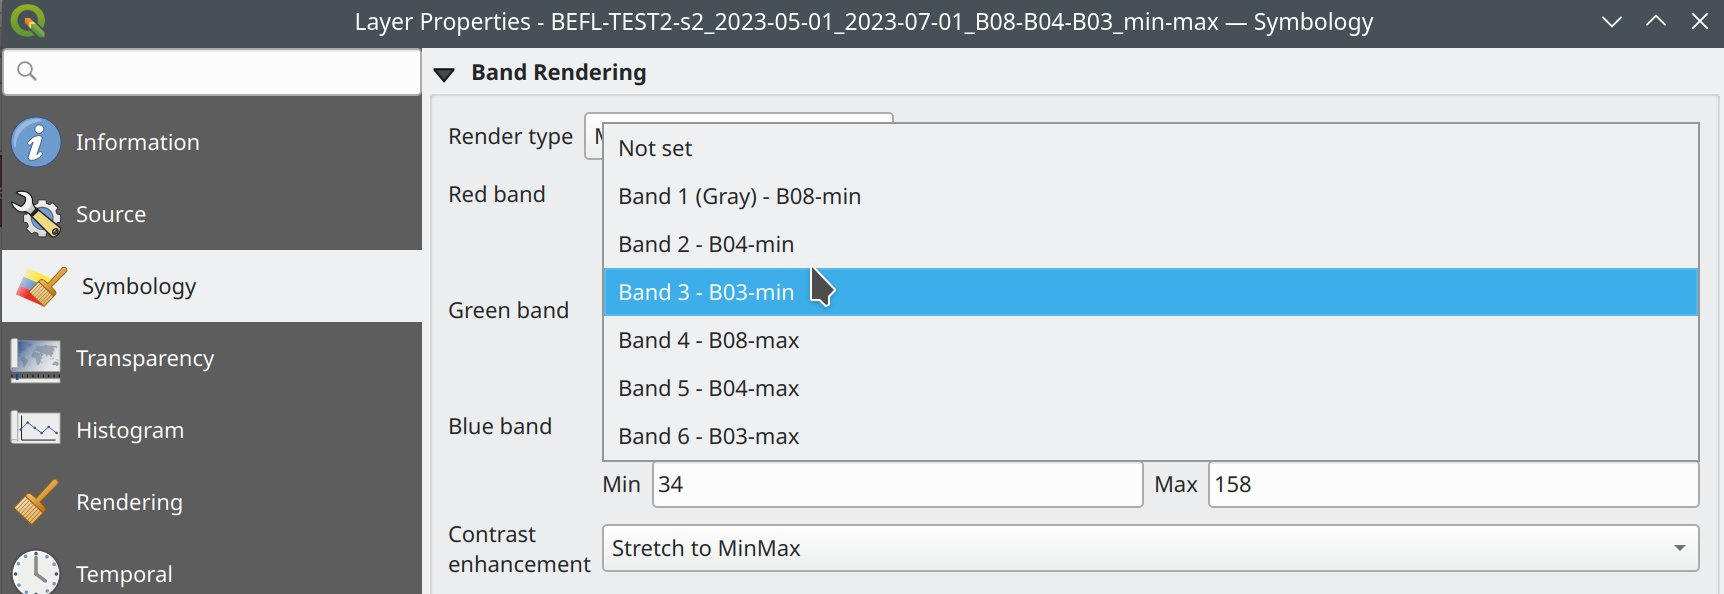Viewport: 1724px width, 594px height.
Task: Pick Band 2 - B04-min option
Action: click(706, 244)
